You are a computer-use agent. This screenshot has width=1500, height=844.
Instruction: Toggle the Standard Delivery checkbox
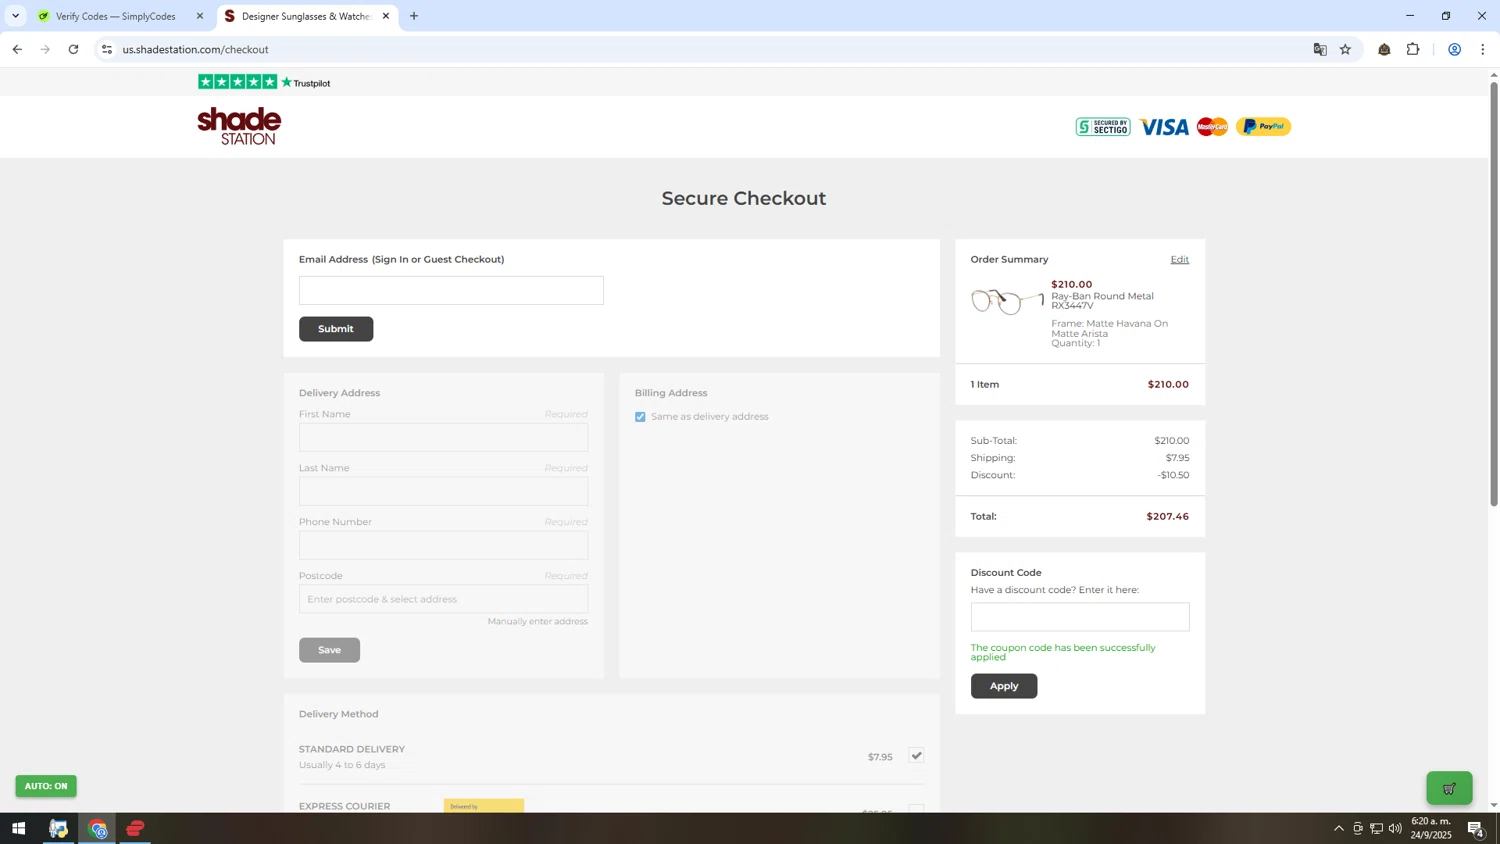(916, 756)
